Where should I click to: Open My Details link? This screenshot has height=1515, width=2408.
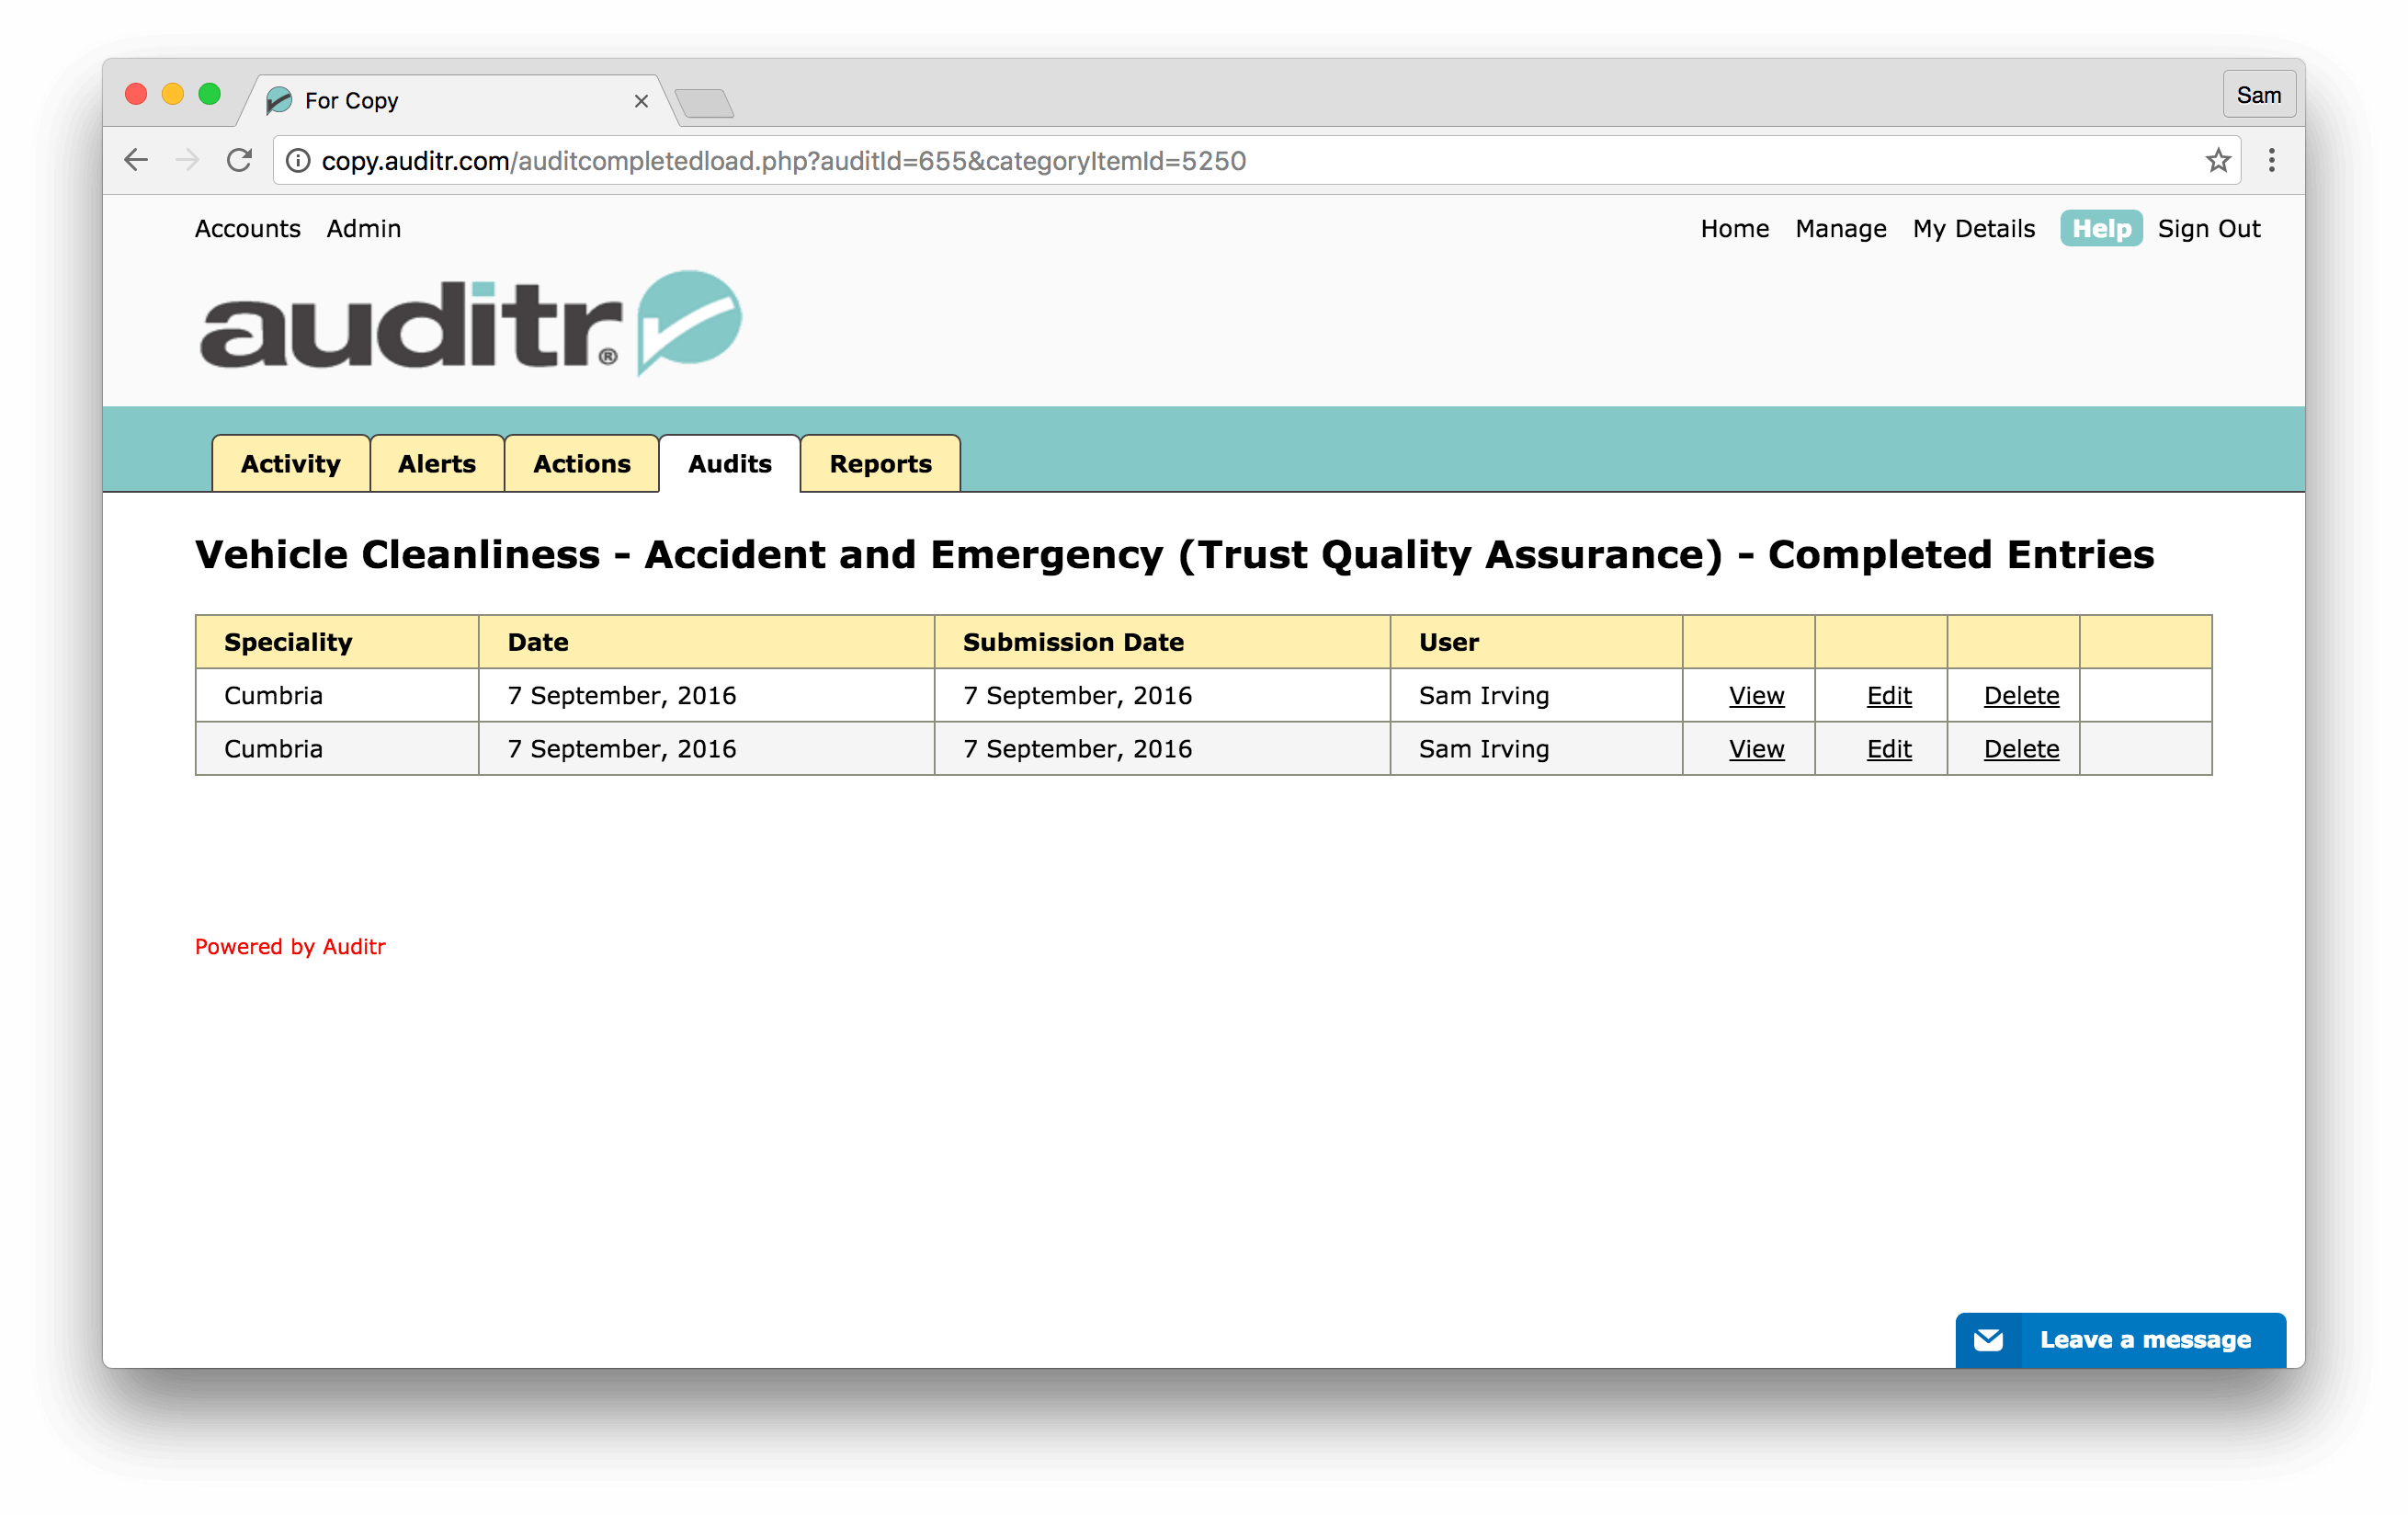[x=1973, y=229]
